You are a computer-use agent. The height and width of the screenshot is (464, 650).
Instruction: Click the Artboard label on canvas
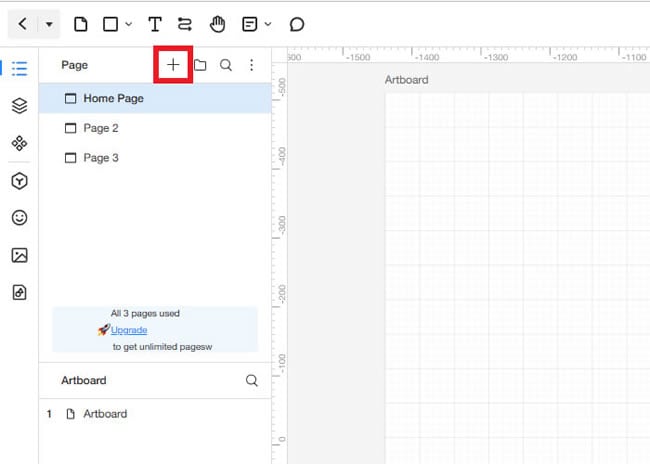406,80
